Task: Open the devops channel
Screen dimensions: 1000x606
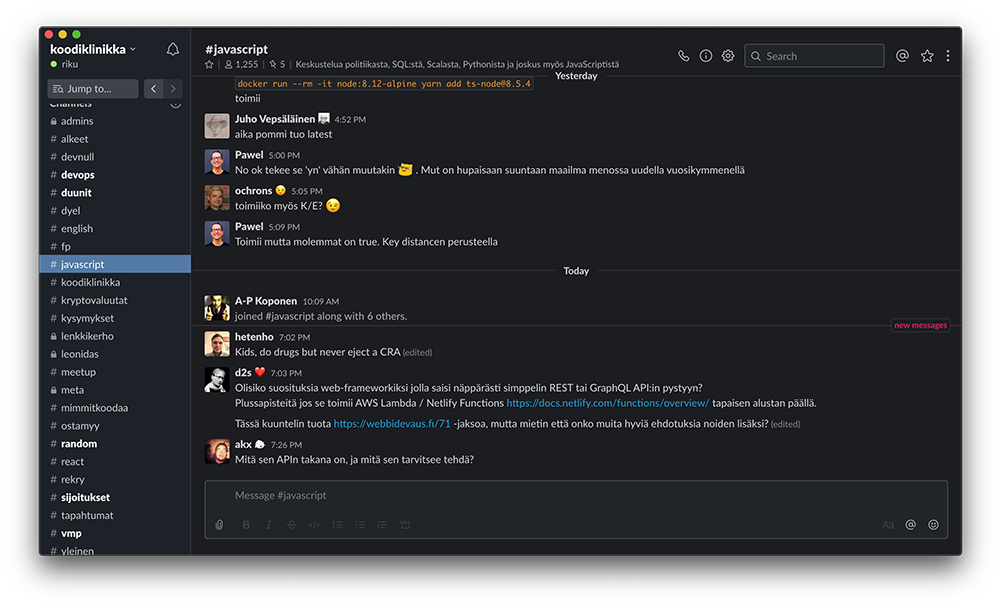Action: point(78,175)
